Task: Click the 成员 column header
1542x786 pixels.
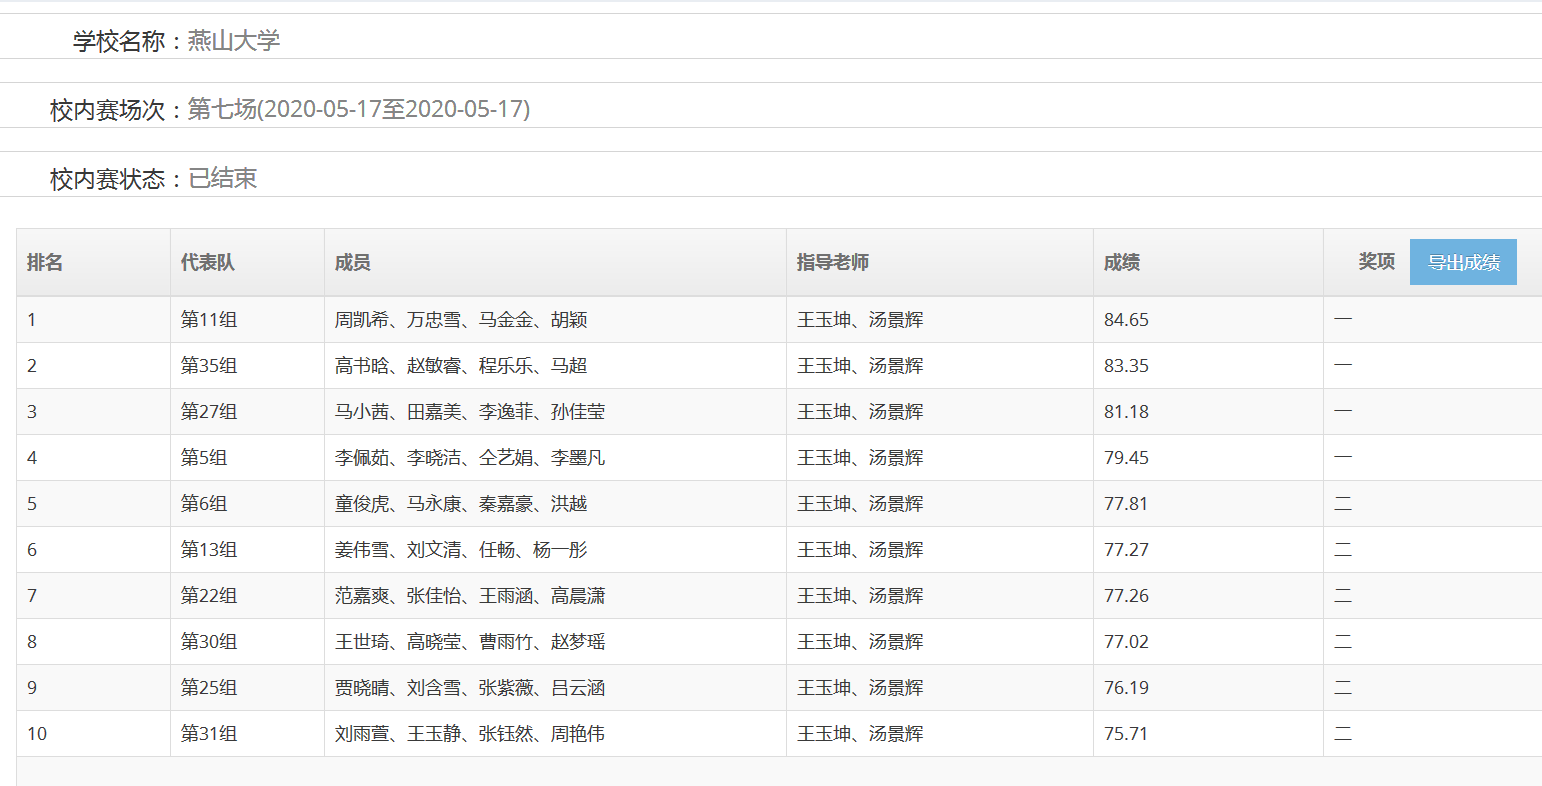Action: coord(352,262)
